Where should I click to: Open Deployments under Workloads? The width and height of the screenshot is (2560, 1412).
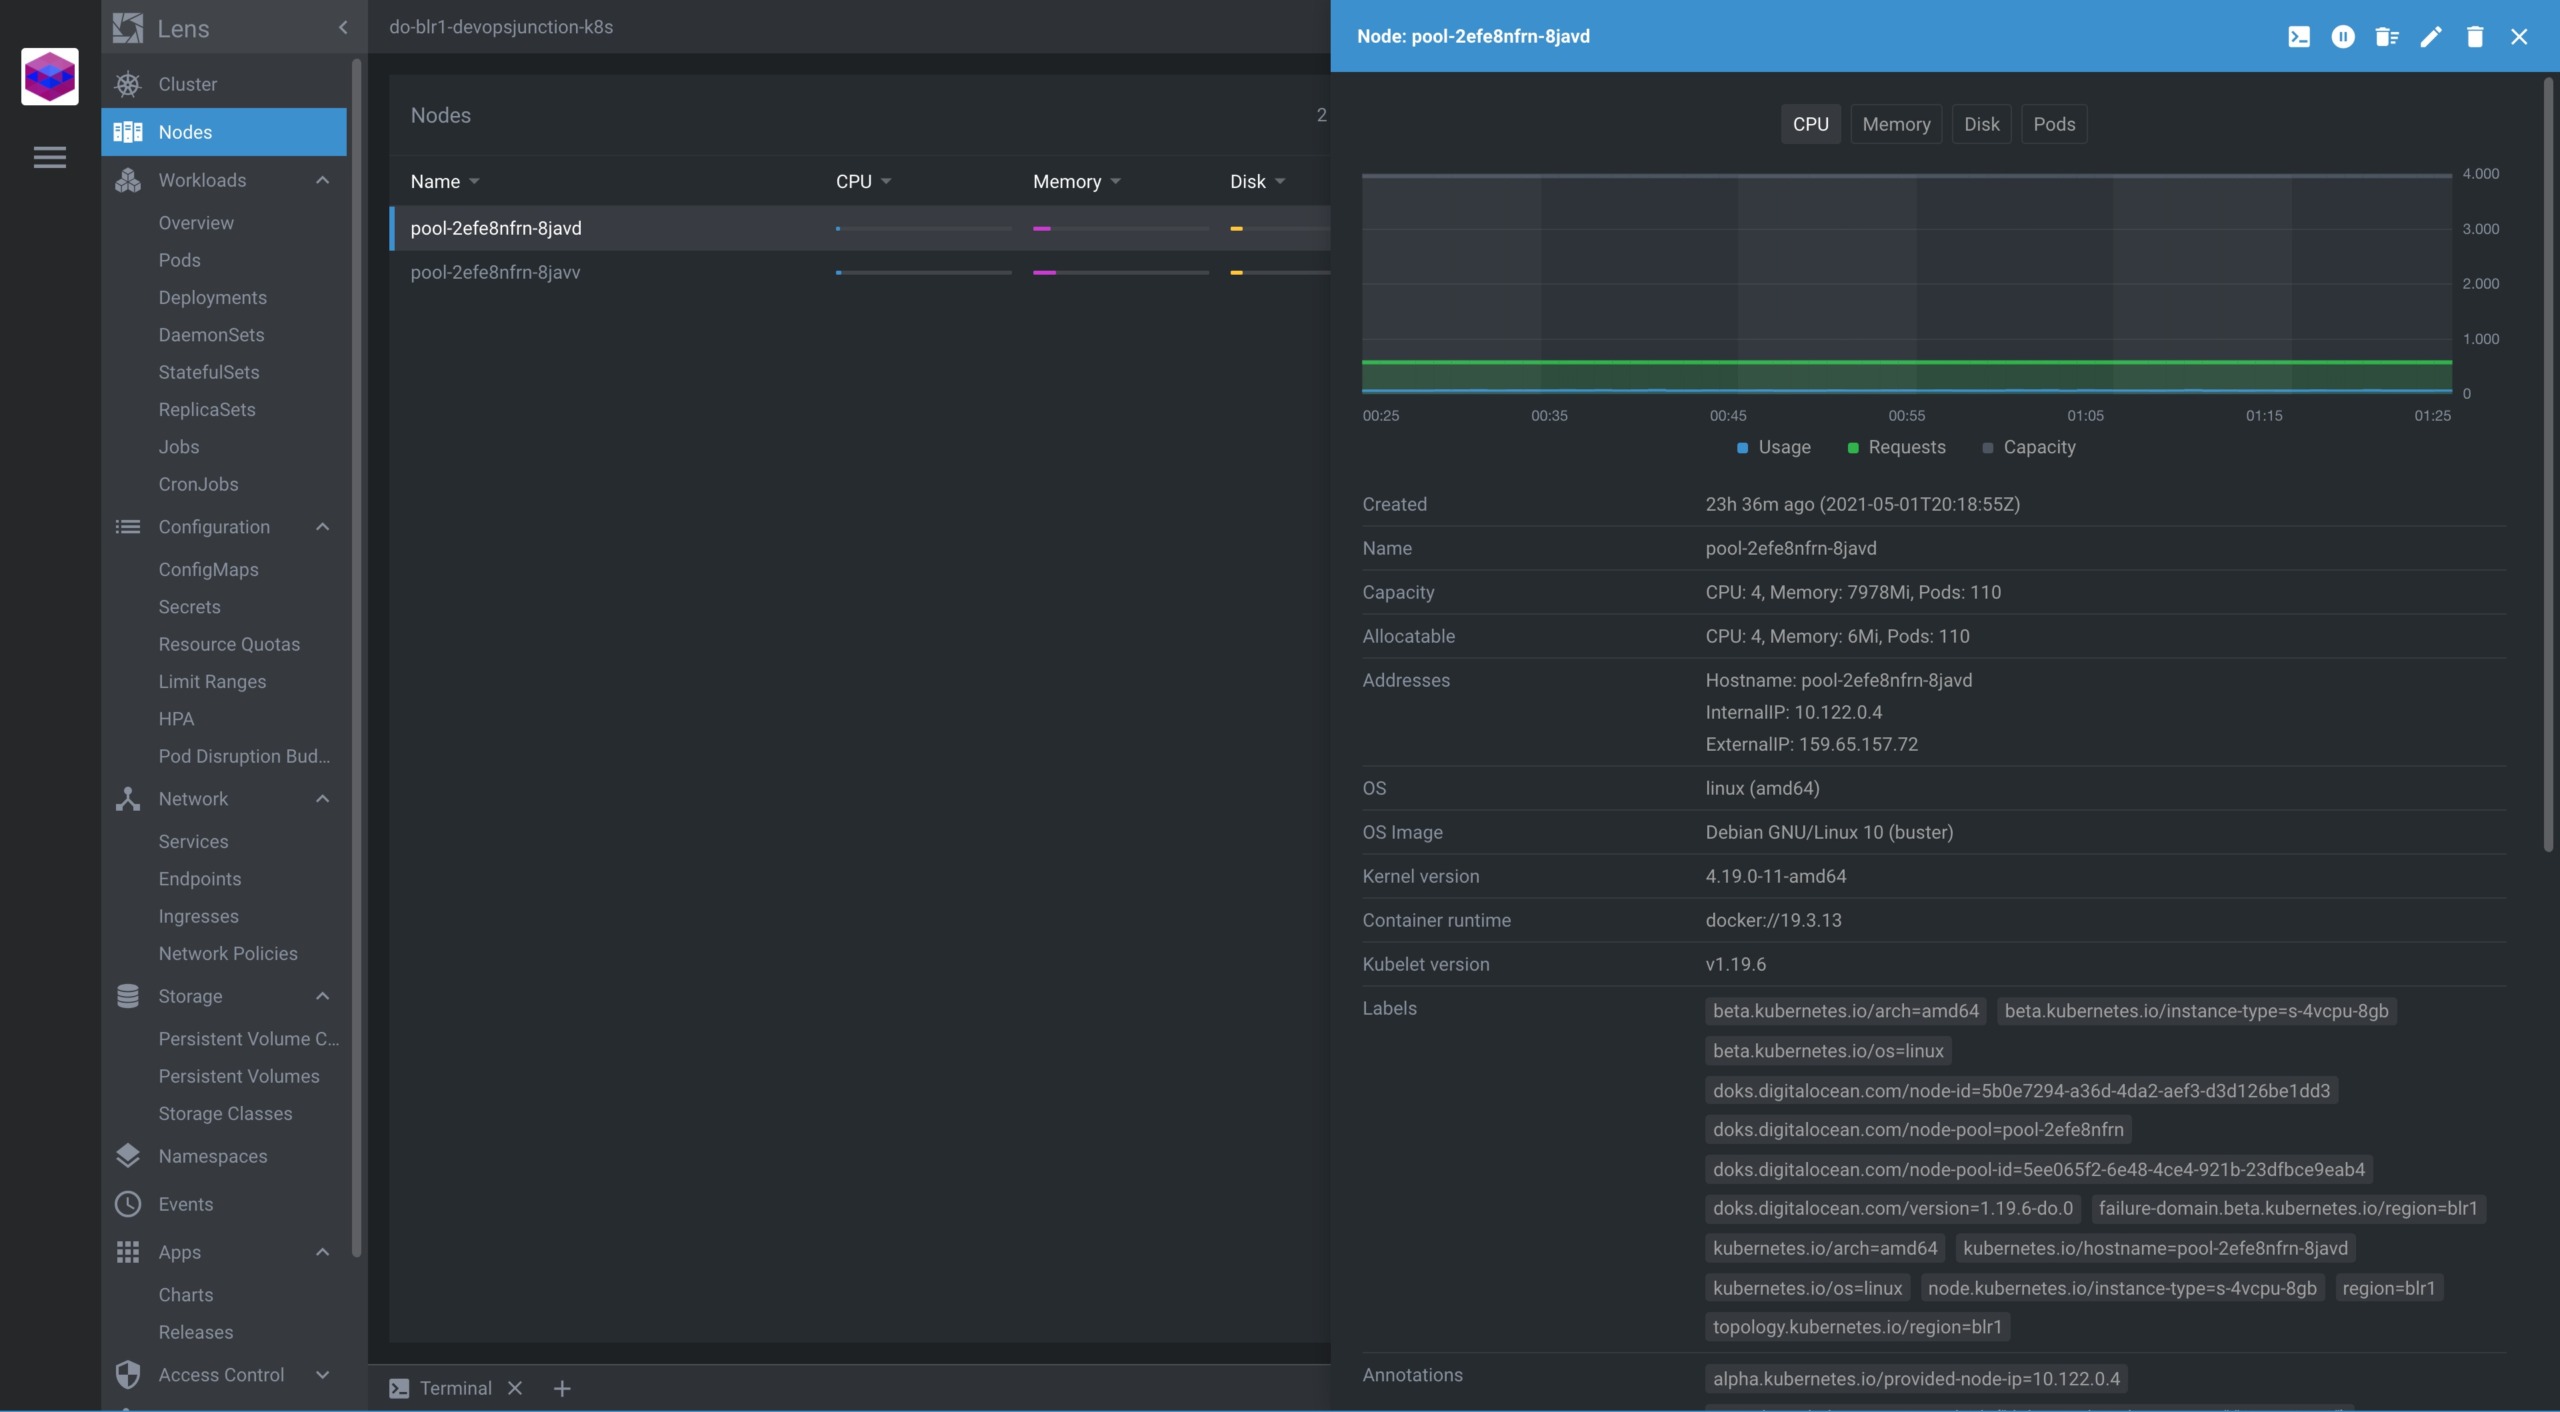tap(212, 298)
